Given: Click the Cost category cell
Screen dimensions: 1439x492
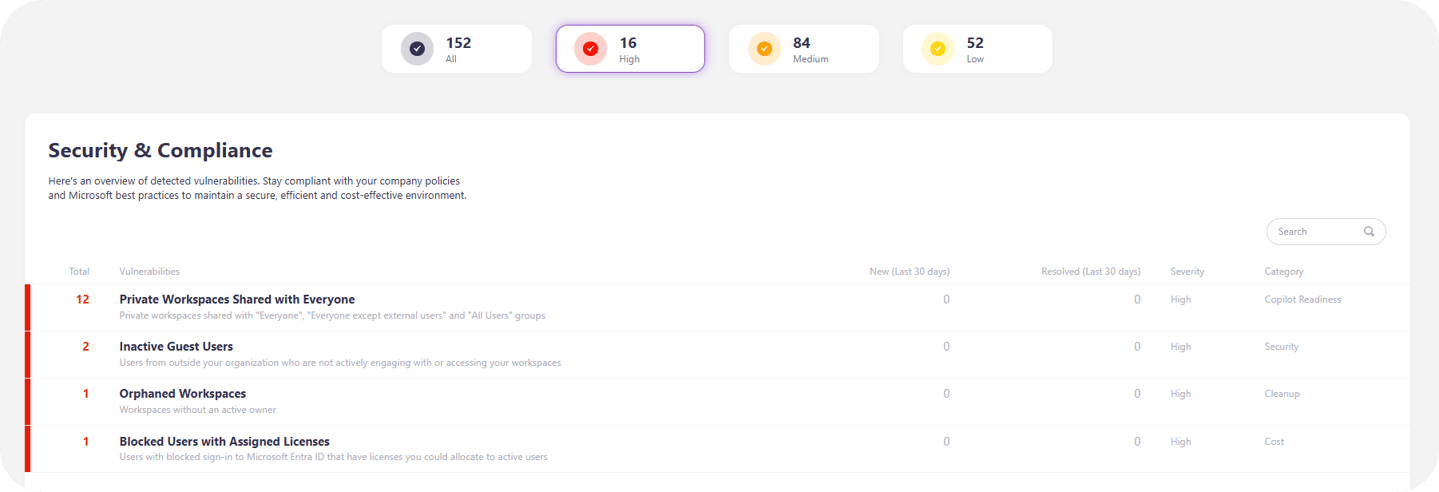Looking at the screenshot, I should point(1274,441).
